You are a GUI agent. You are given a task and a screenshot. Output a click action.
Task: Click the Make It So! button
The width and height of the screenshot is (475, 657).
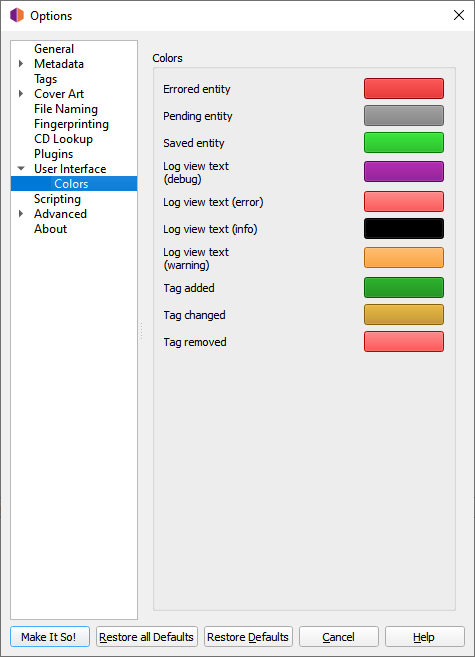[50, 637]
